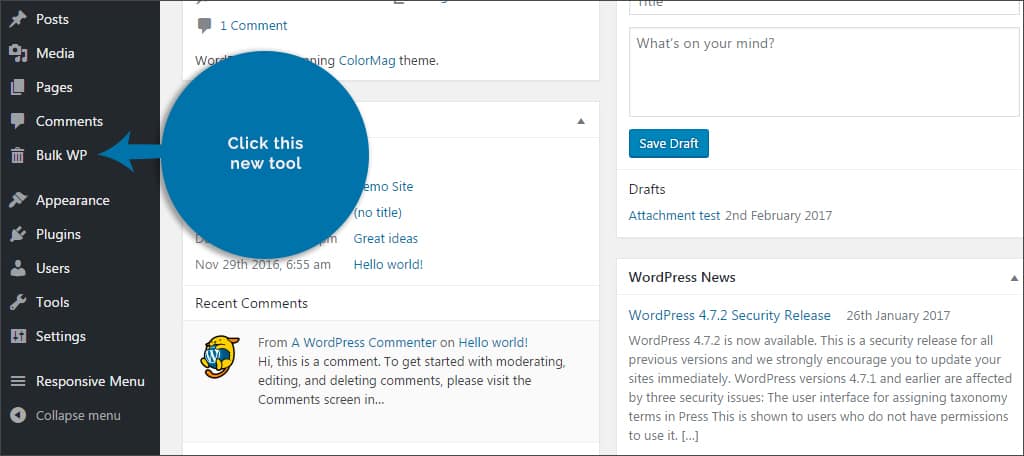The height and width of the screenshot is (456, 1024).
Task: Click the Responsive Menu hamburger icon
Action: 18,381
